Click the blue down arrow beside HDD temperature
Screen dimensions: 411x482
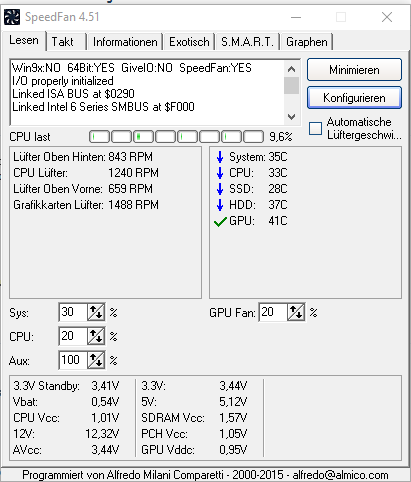220,205
